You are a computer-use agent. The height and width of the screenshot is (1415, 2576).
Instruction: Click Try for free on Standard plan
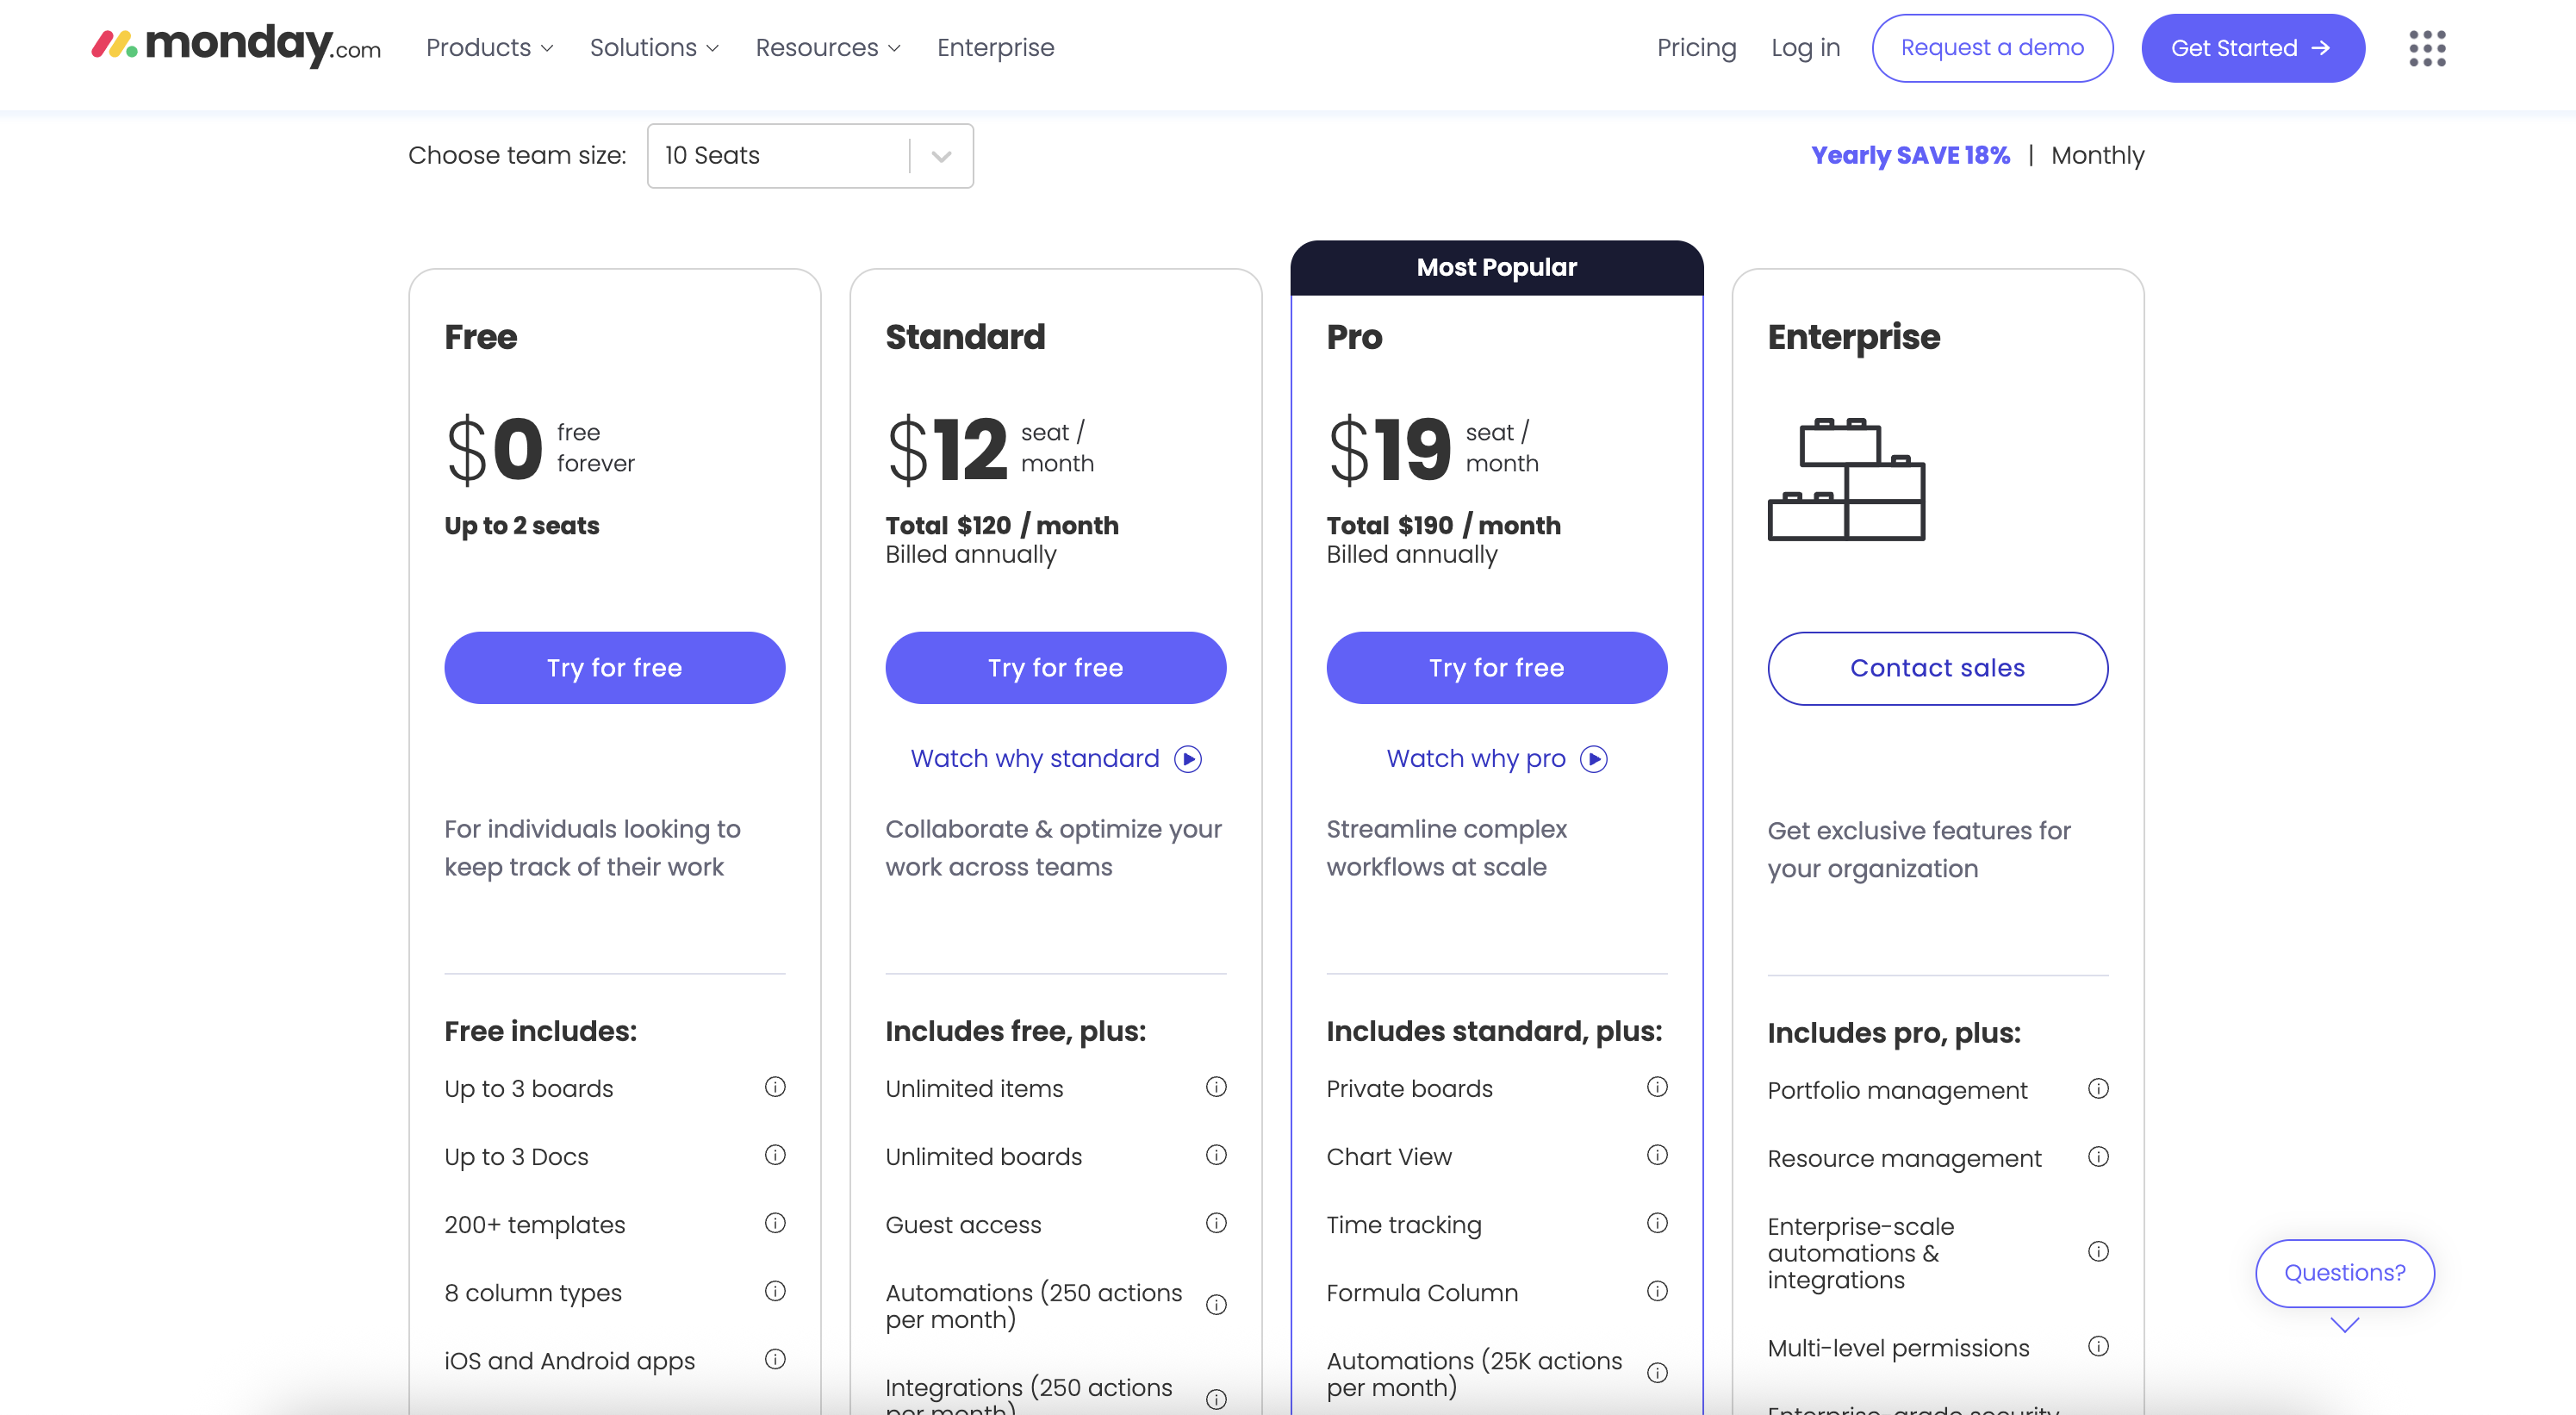(1055, 668)
